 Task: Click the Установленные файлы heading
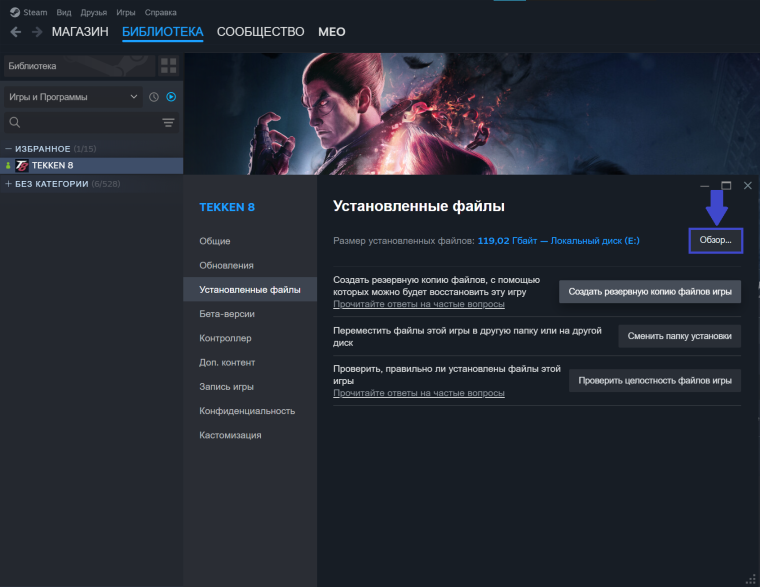point(419,206)
